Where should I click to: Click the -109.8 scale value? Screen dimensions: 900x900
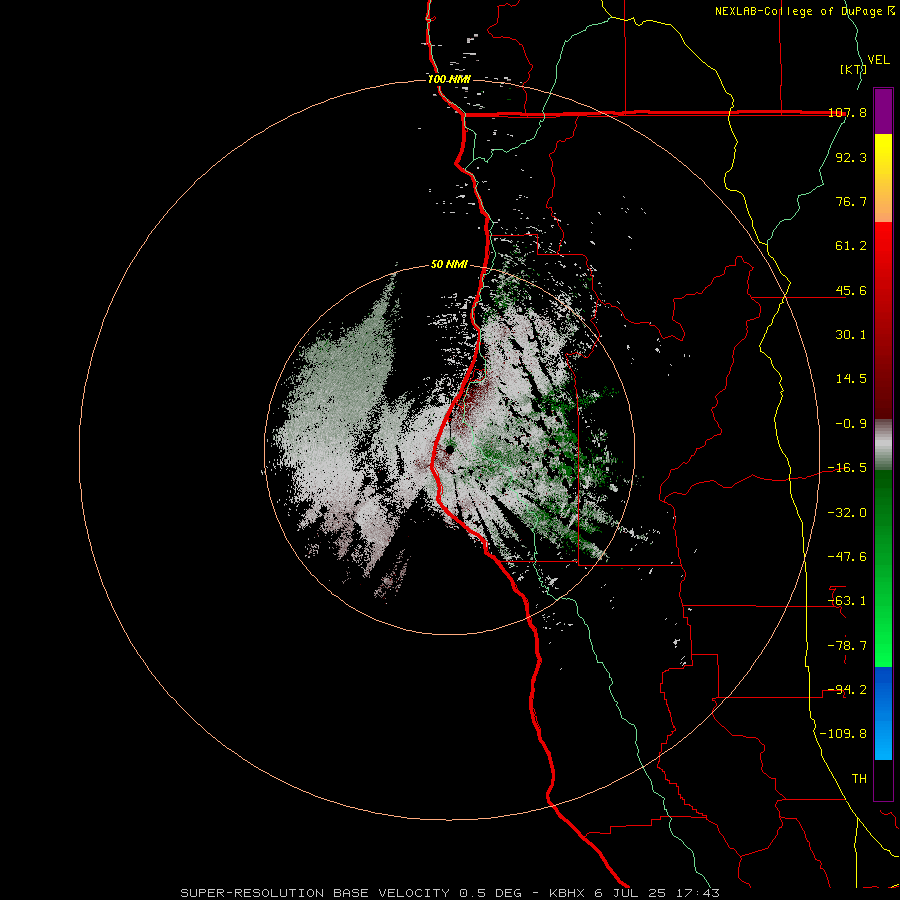pos(844,734)
